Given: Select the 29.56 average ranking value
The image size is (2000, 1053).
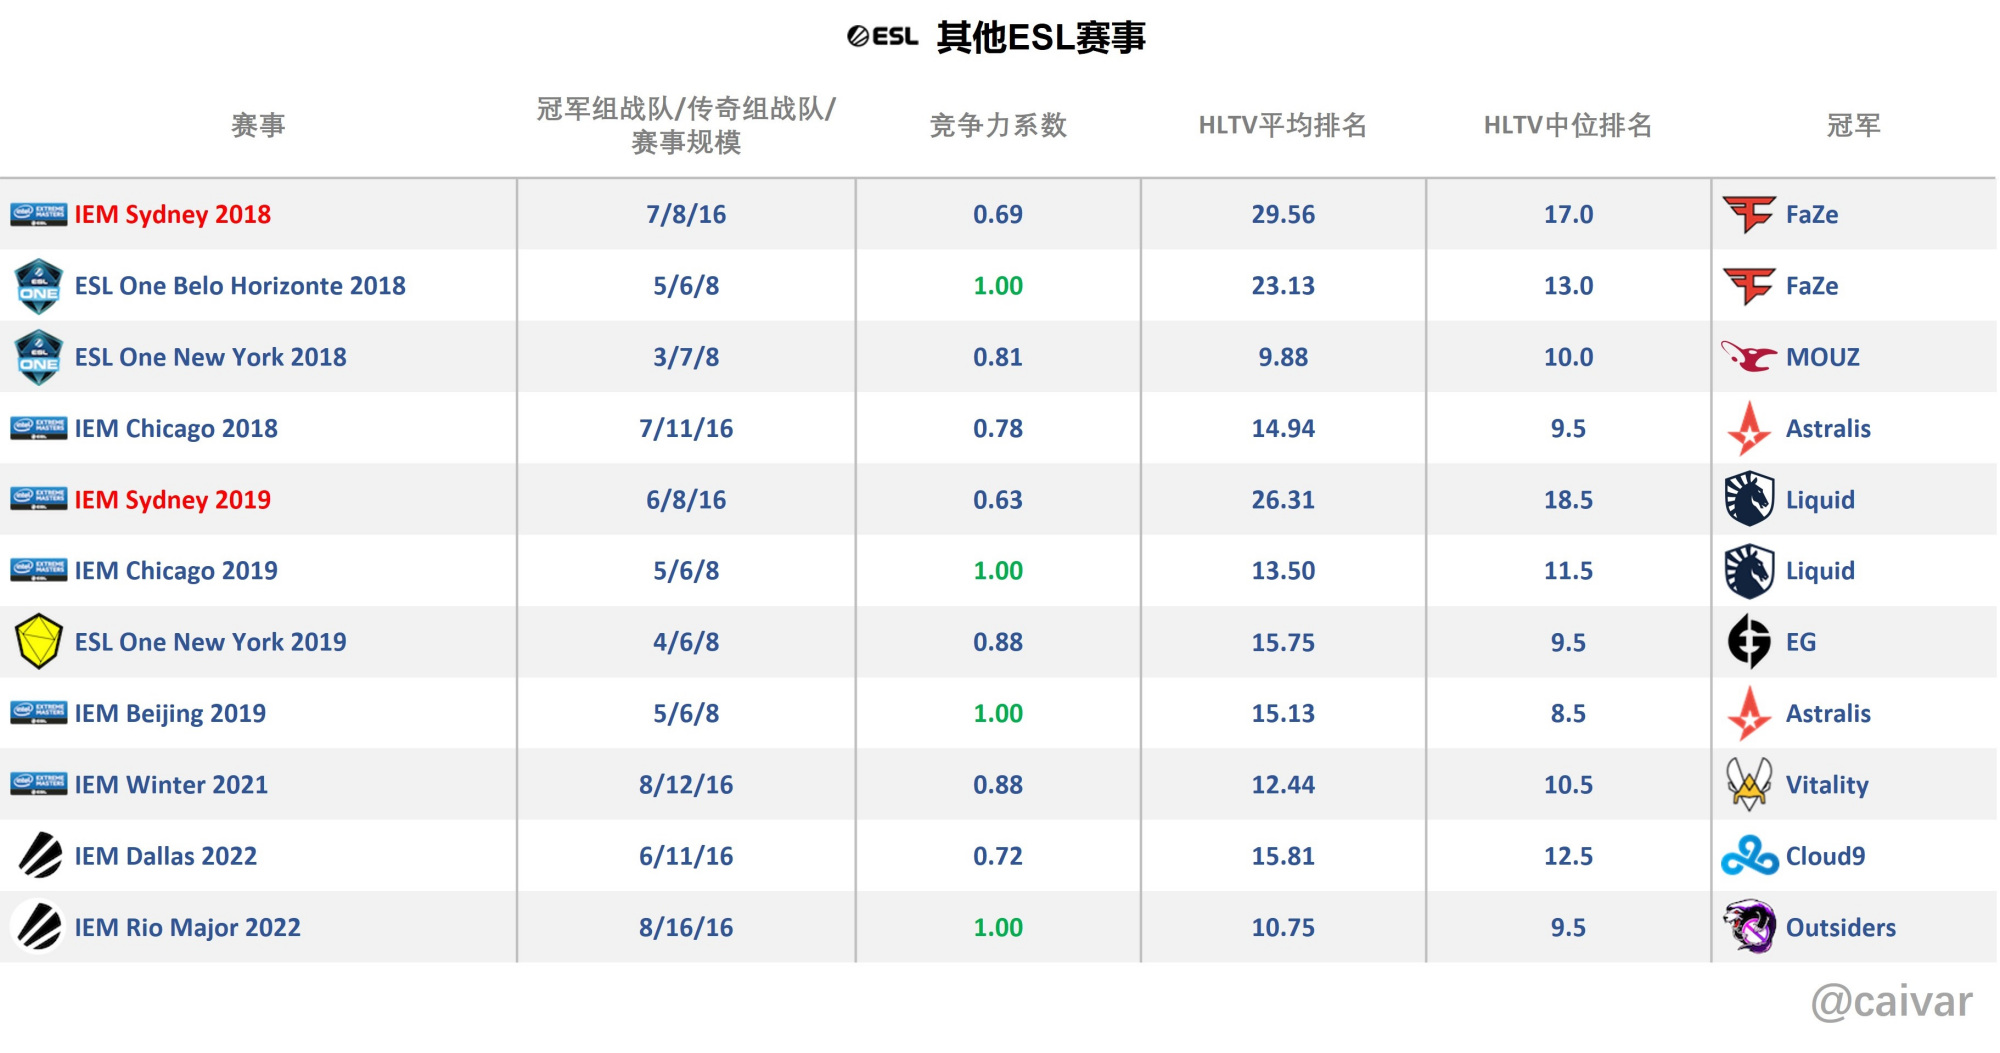Looking at the screenshot, I should click(x=1283, y=214).
